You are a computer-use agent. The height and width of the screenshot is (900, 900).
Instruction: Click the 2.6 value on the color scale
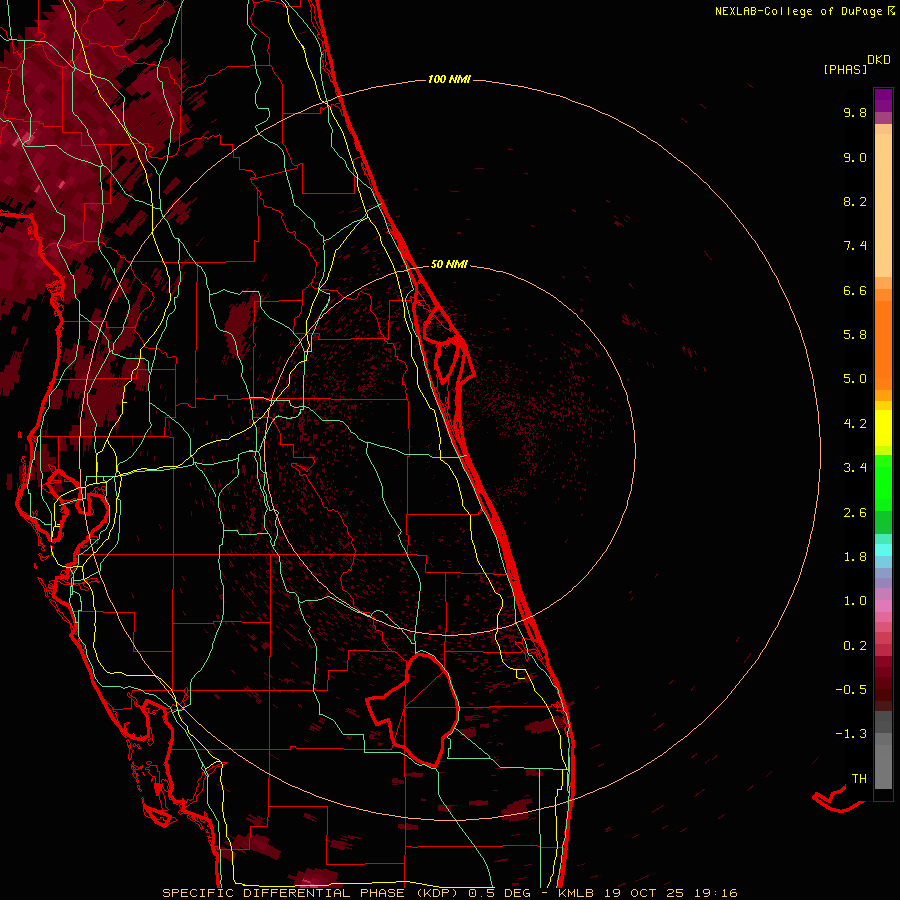(855, 513)
